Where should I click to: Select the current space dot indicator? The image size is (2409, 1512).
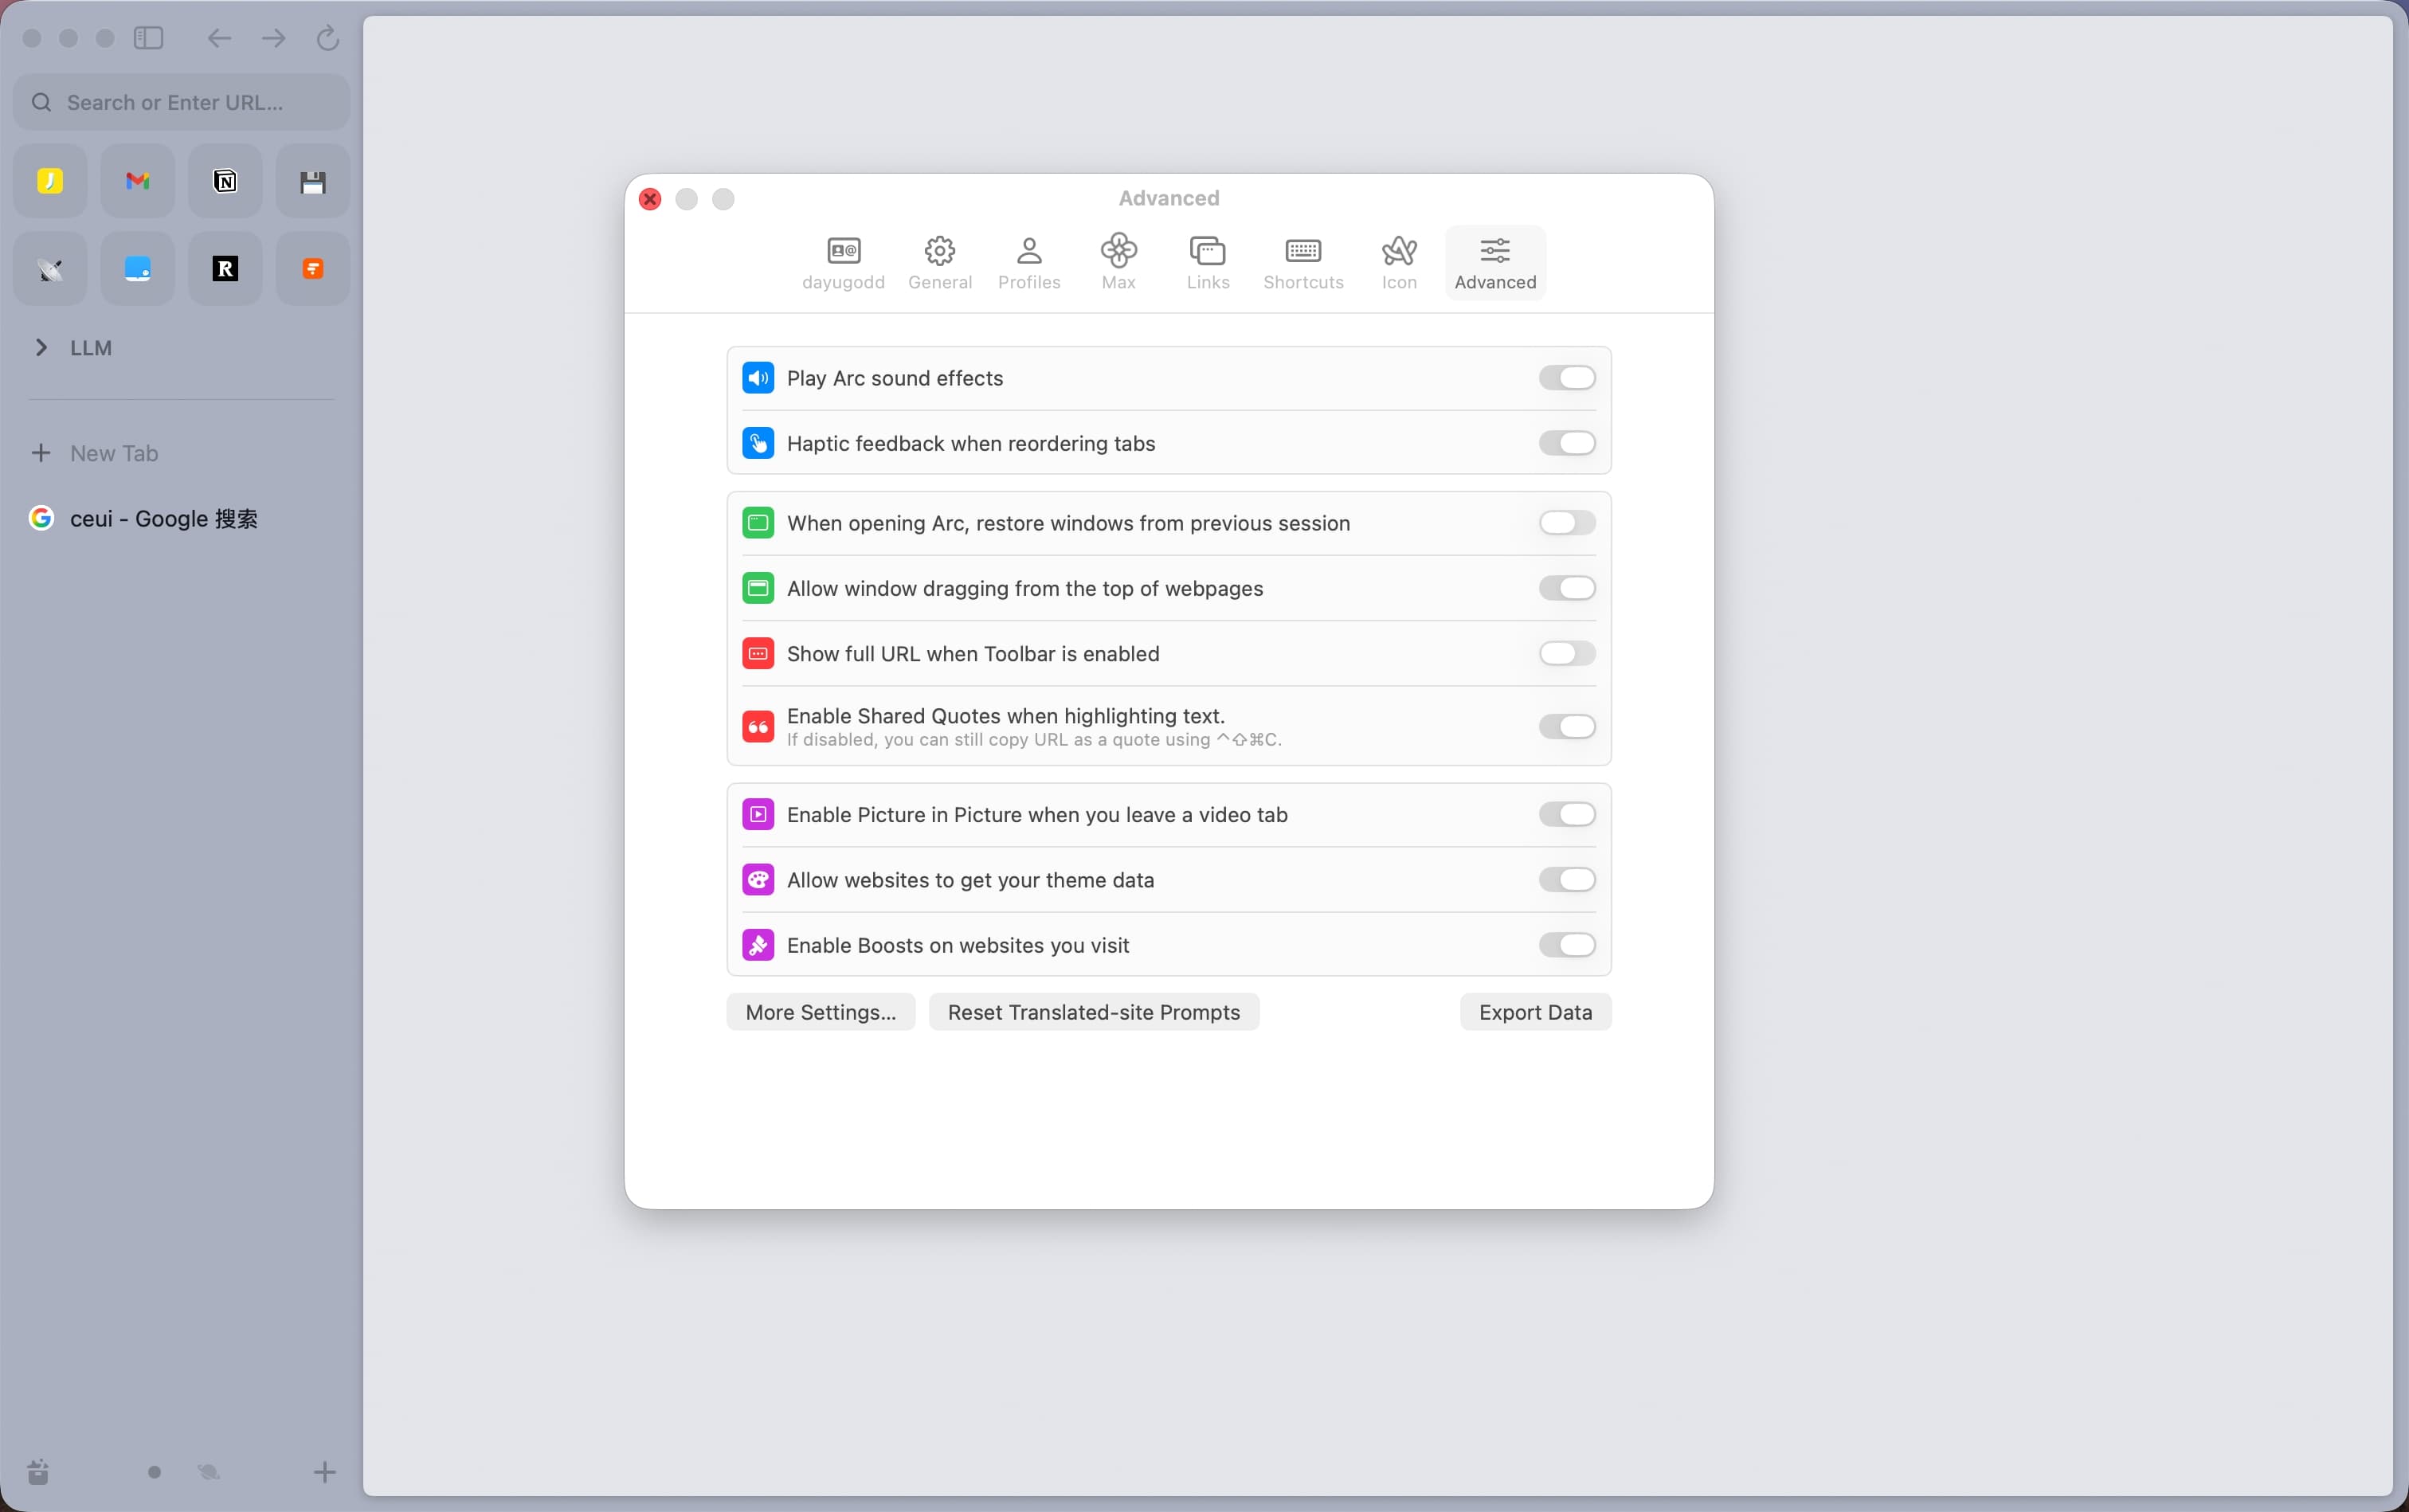coord(154,1472)
